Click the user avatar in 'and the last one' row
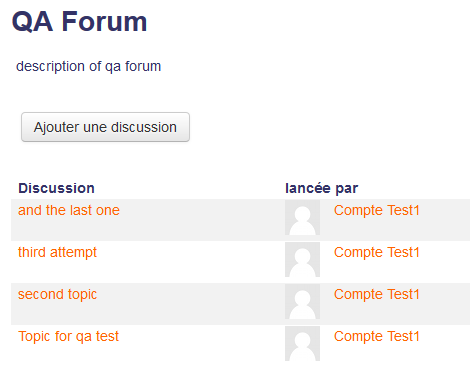The image size is (470, 376). click(x=302, y=218)
